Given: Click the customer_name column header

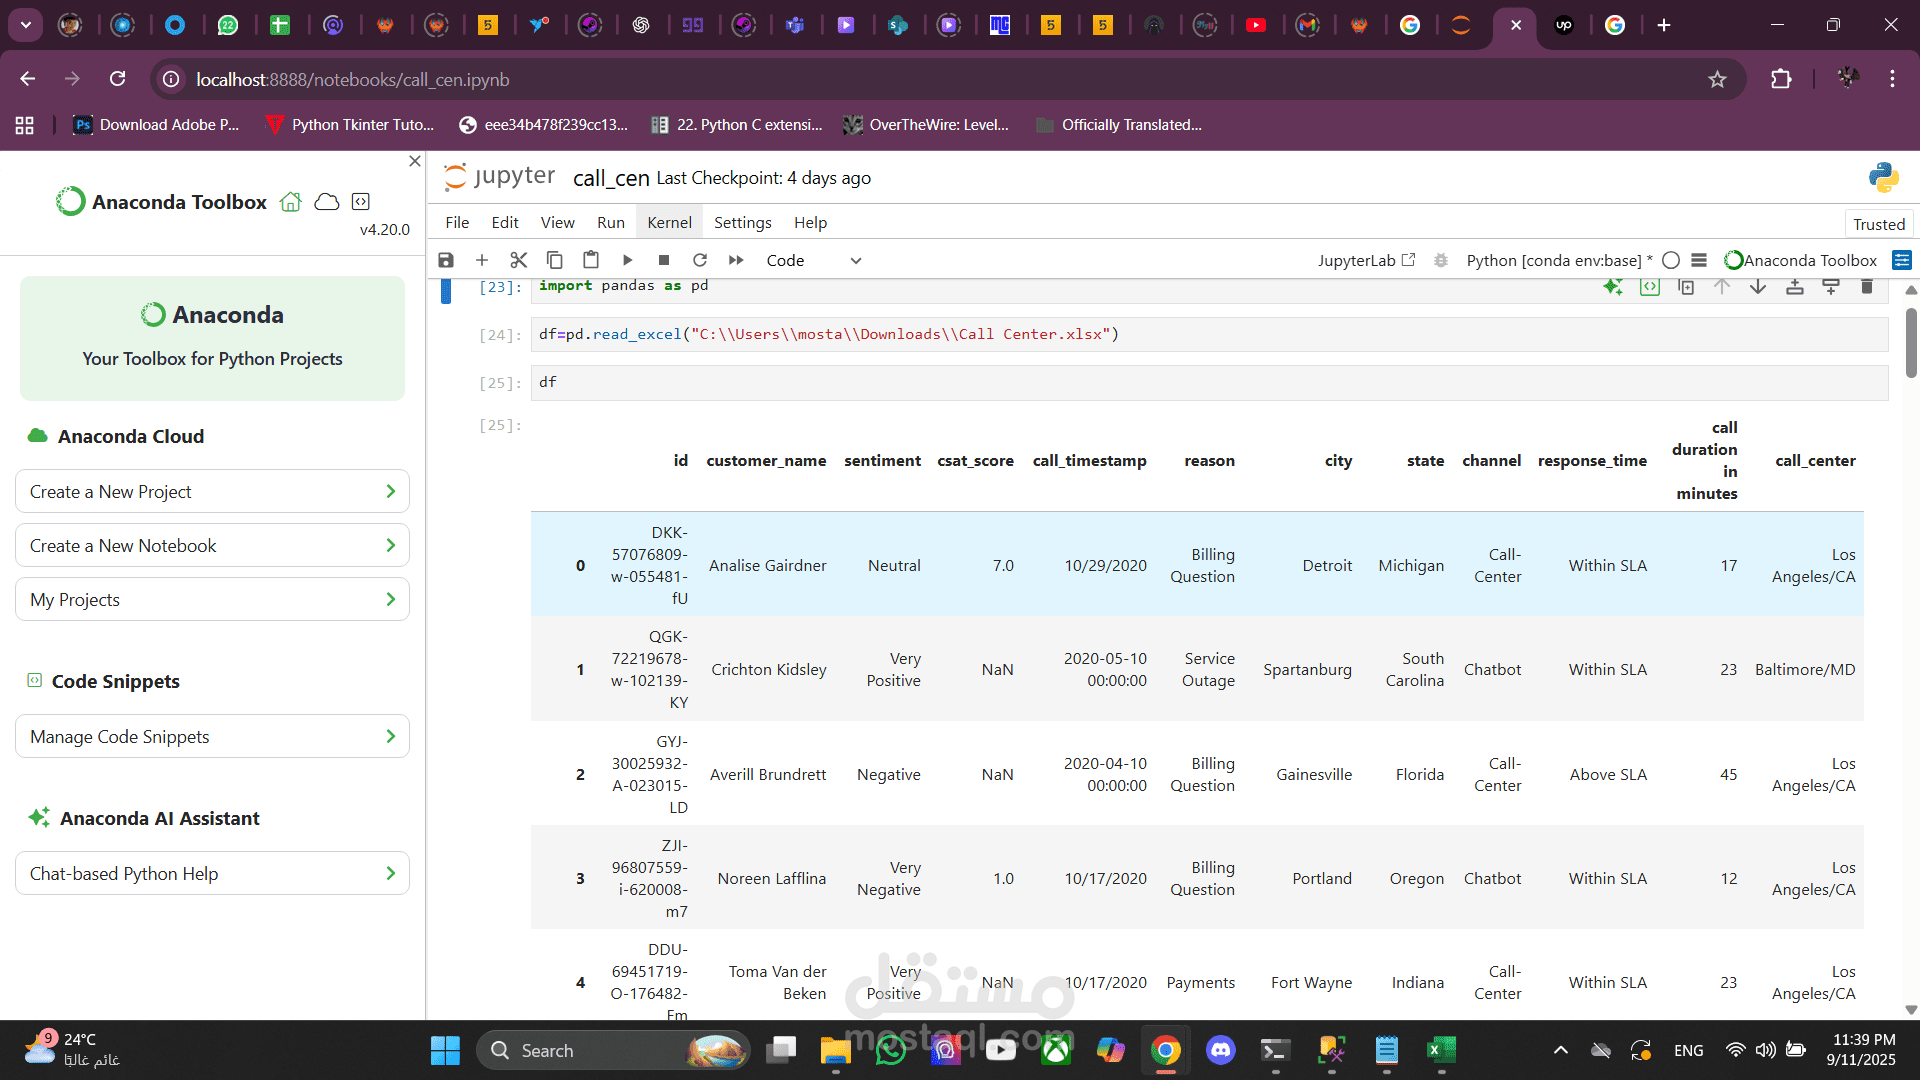Looking at the screenshot, I should click(x=766, y=461).
